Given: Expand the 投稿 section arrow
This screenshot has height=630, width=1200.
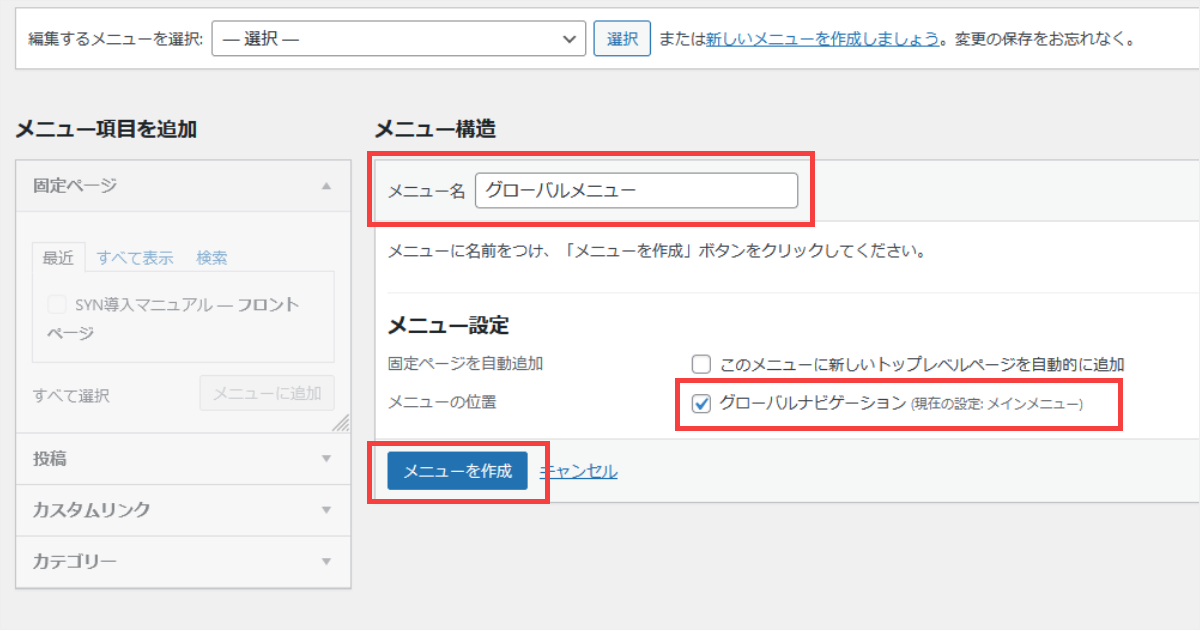Looking at the screenshot, I should [325, 459].
